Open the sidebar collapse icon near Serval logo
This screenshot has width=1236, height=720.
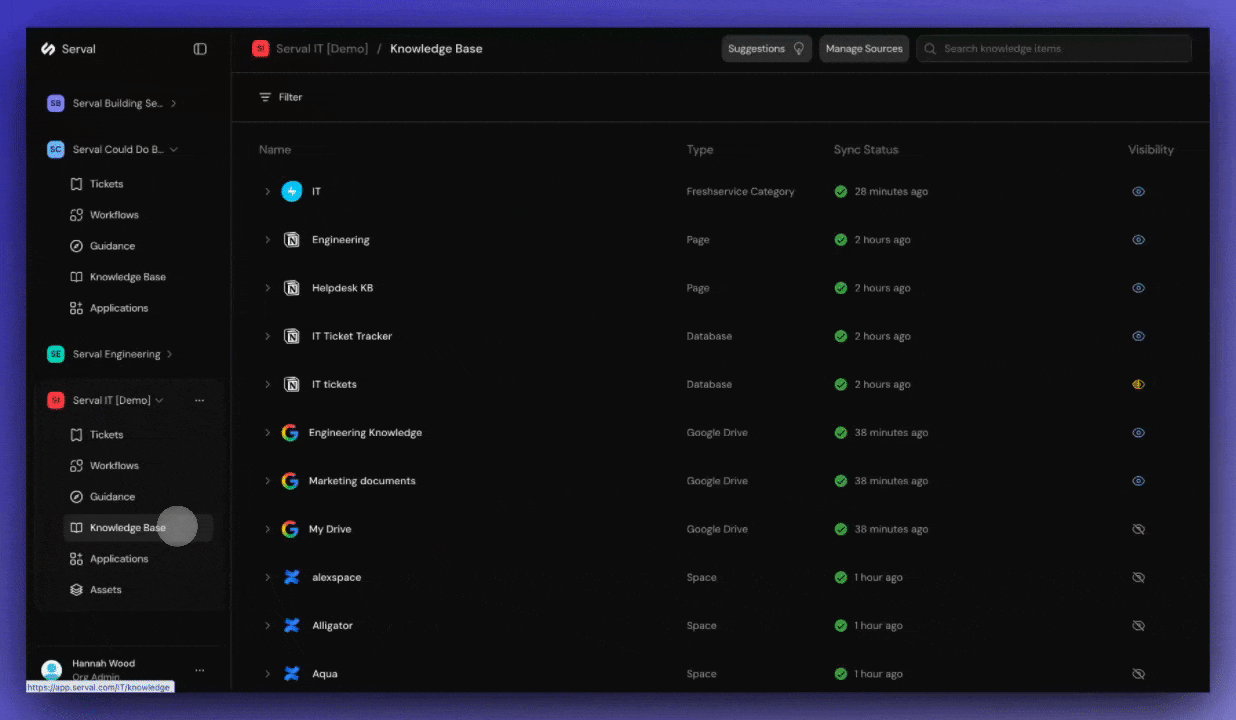coord(200,48)
